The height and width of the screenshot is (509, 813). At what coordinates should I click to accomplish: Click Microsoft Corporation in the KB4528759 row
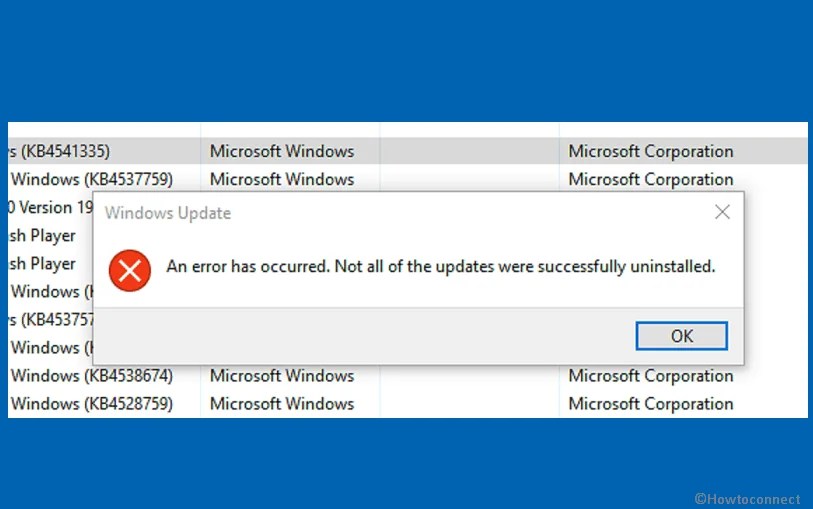(650, 404)
